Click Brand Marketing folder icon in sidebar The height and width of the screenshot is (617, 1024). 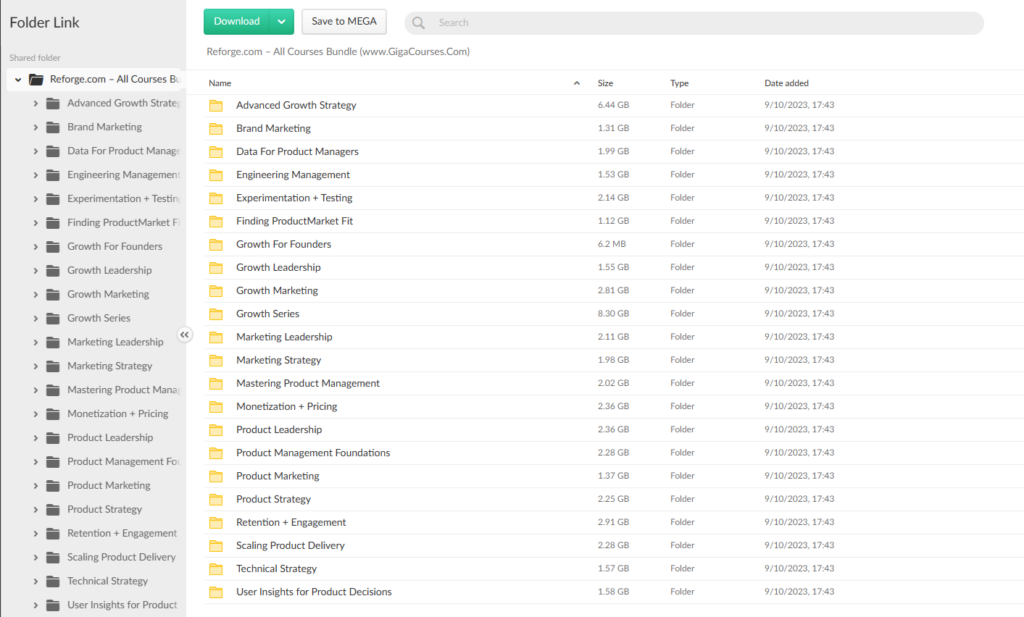(x=53, y=127)
